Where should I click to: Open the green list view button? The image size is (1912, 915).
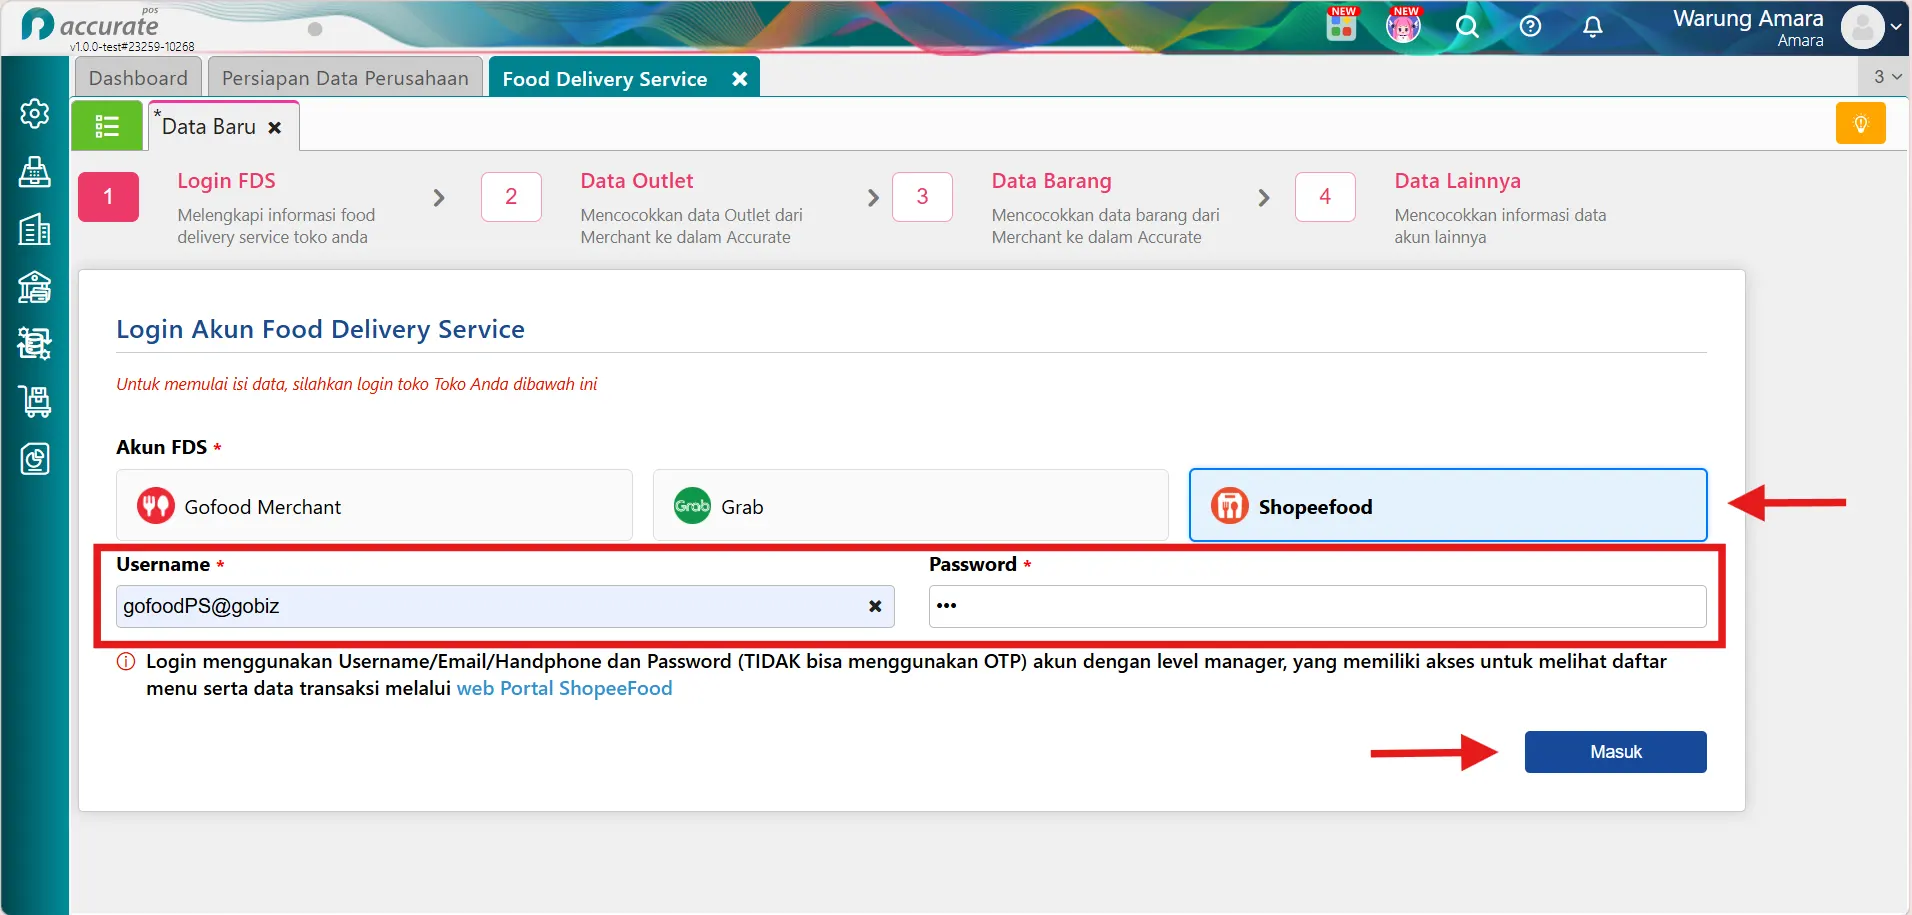107,126
